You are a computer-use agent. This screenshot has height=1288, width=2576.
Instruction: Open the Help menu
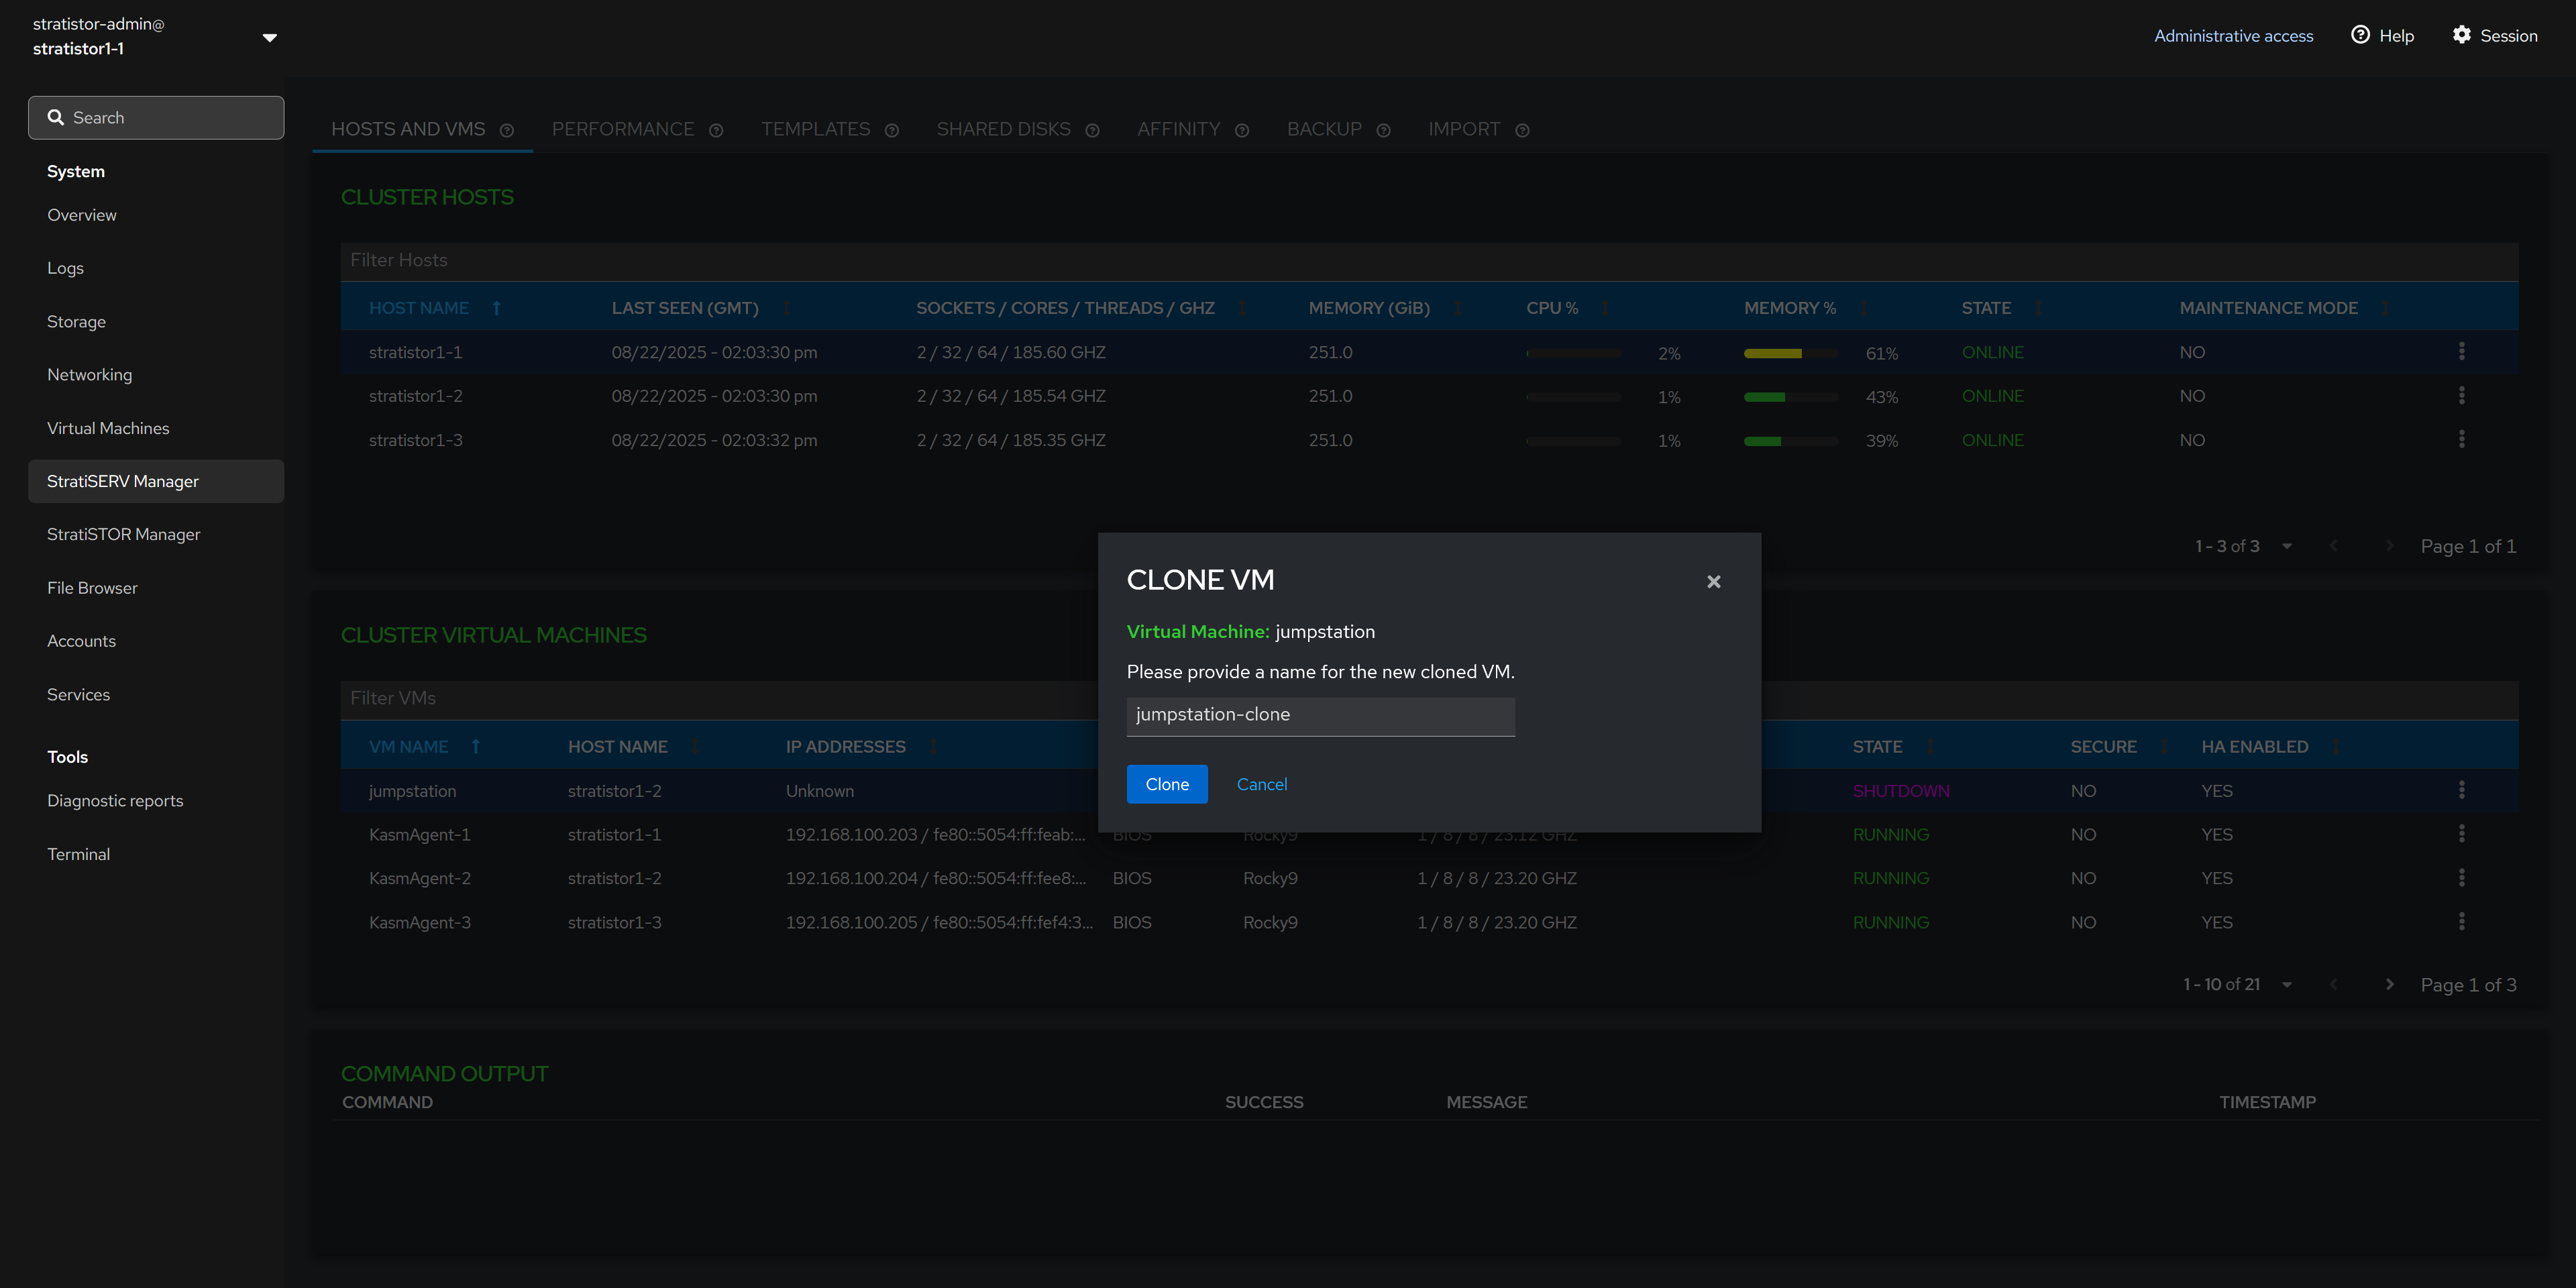click(2382, 36)
